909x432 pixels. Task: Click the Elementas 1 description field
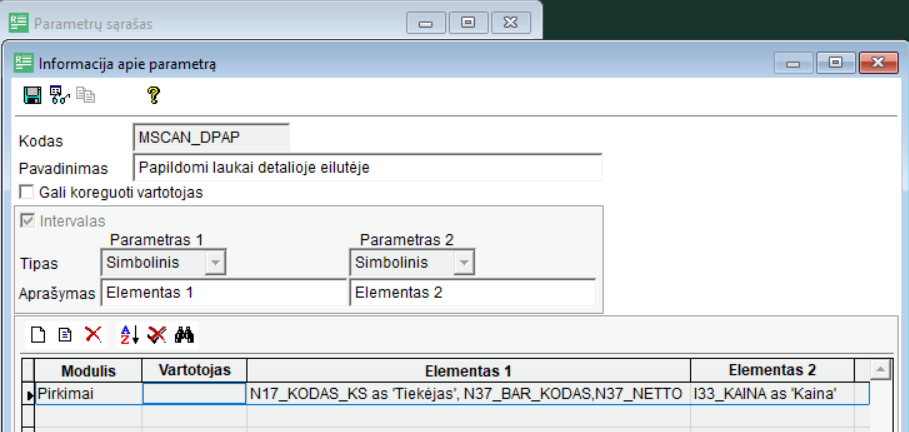(222, 293)
